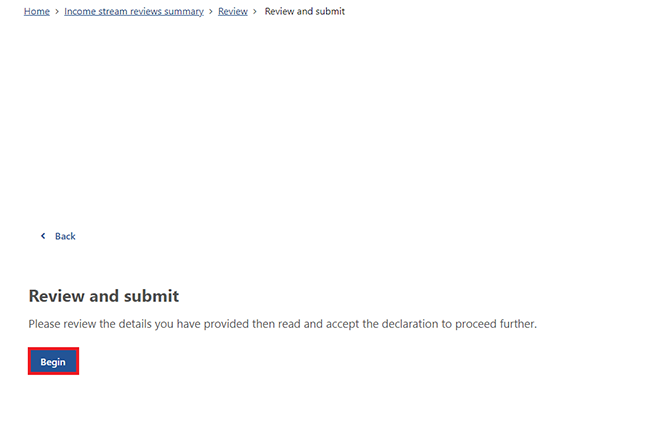Select the current Review and submit breadcrumb
This screenshot has width=650, height=433.
(304, 12)
